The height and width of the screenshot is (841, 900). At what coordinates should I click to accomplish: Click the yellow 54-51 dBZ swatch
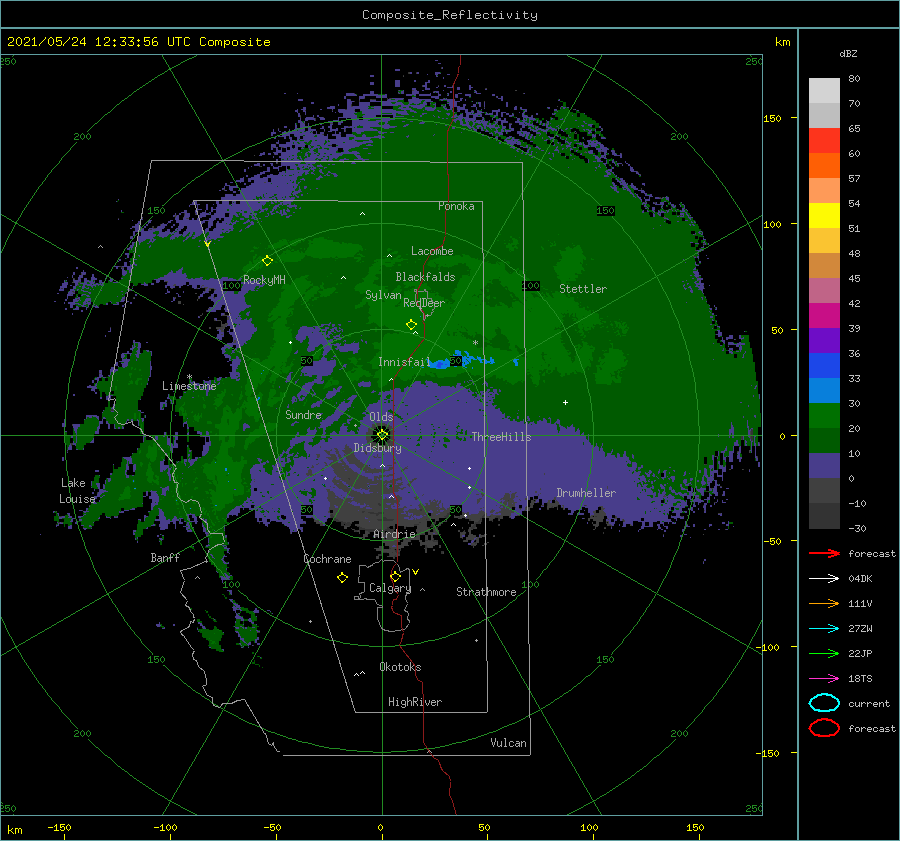pos(824,216)
